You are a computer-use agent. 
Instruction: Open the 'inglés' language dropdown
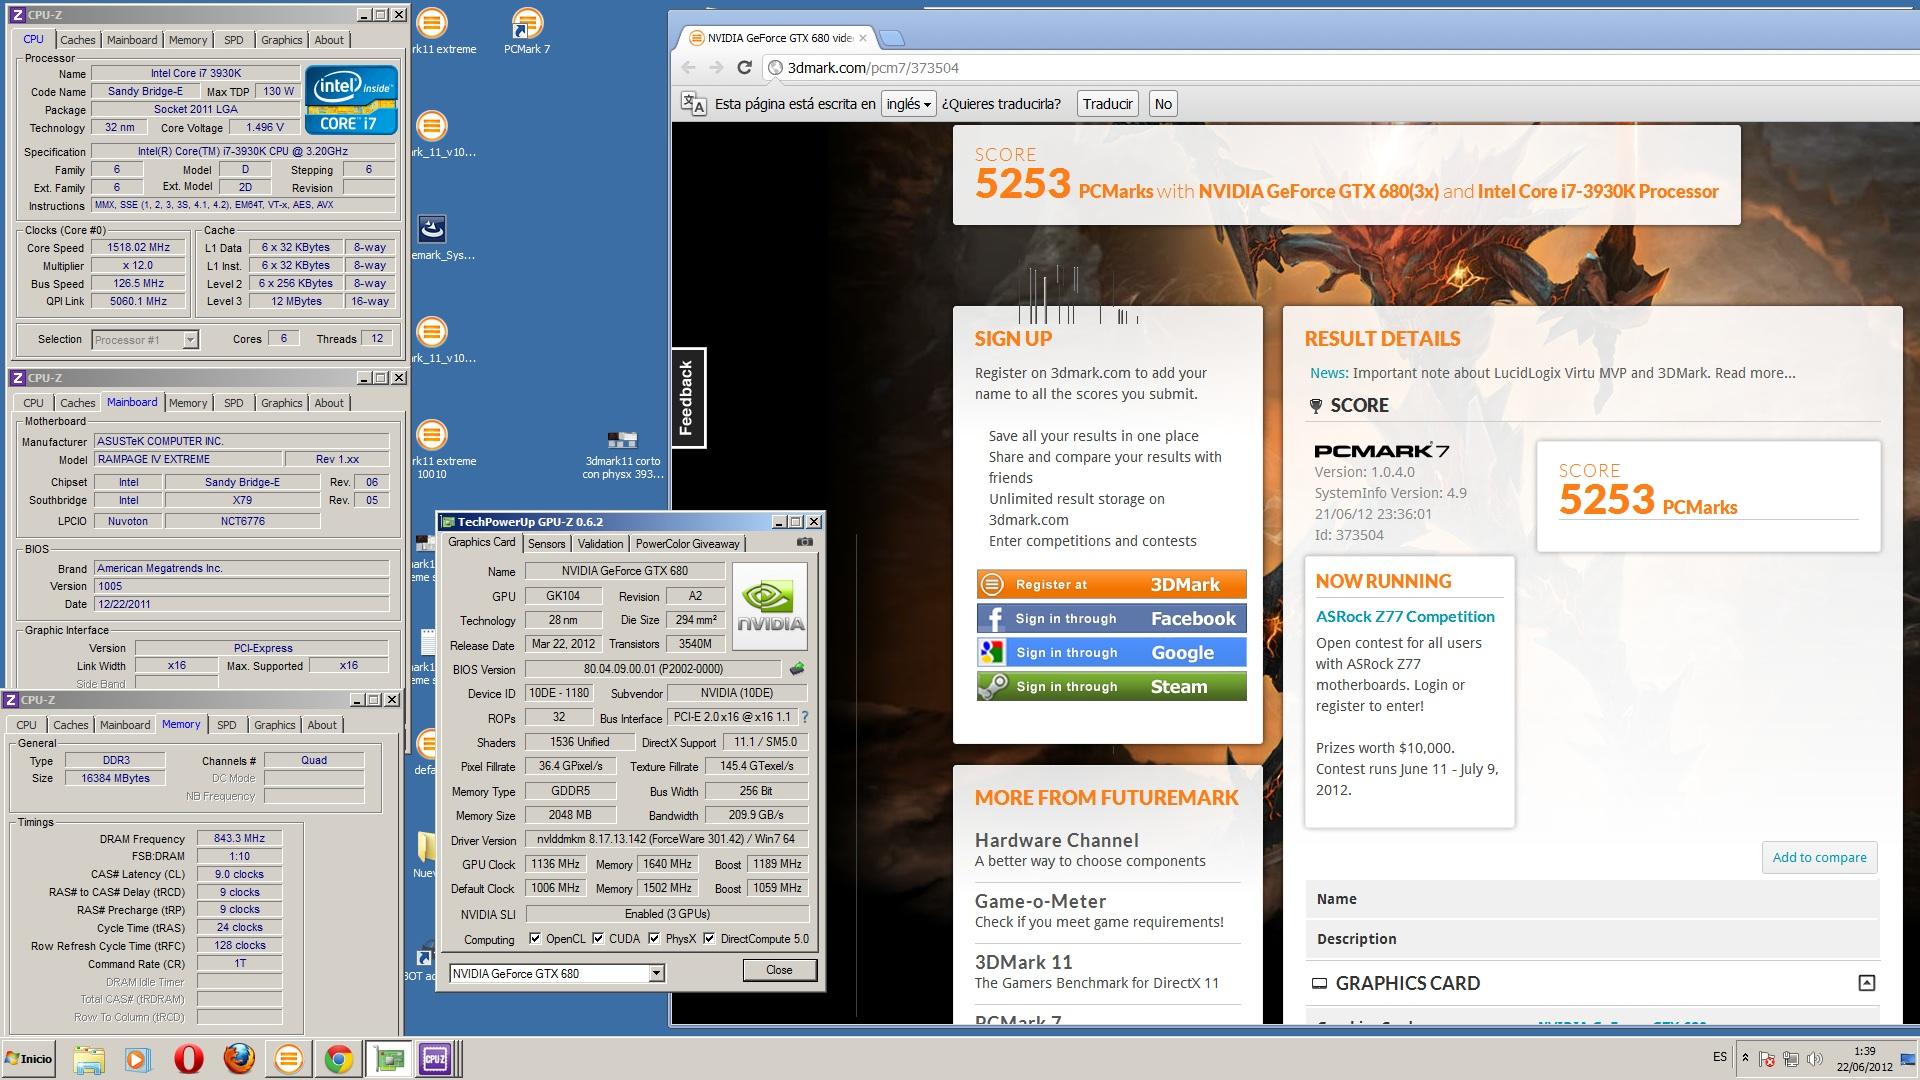[908, 103]
